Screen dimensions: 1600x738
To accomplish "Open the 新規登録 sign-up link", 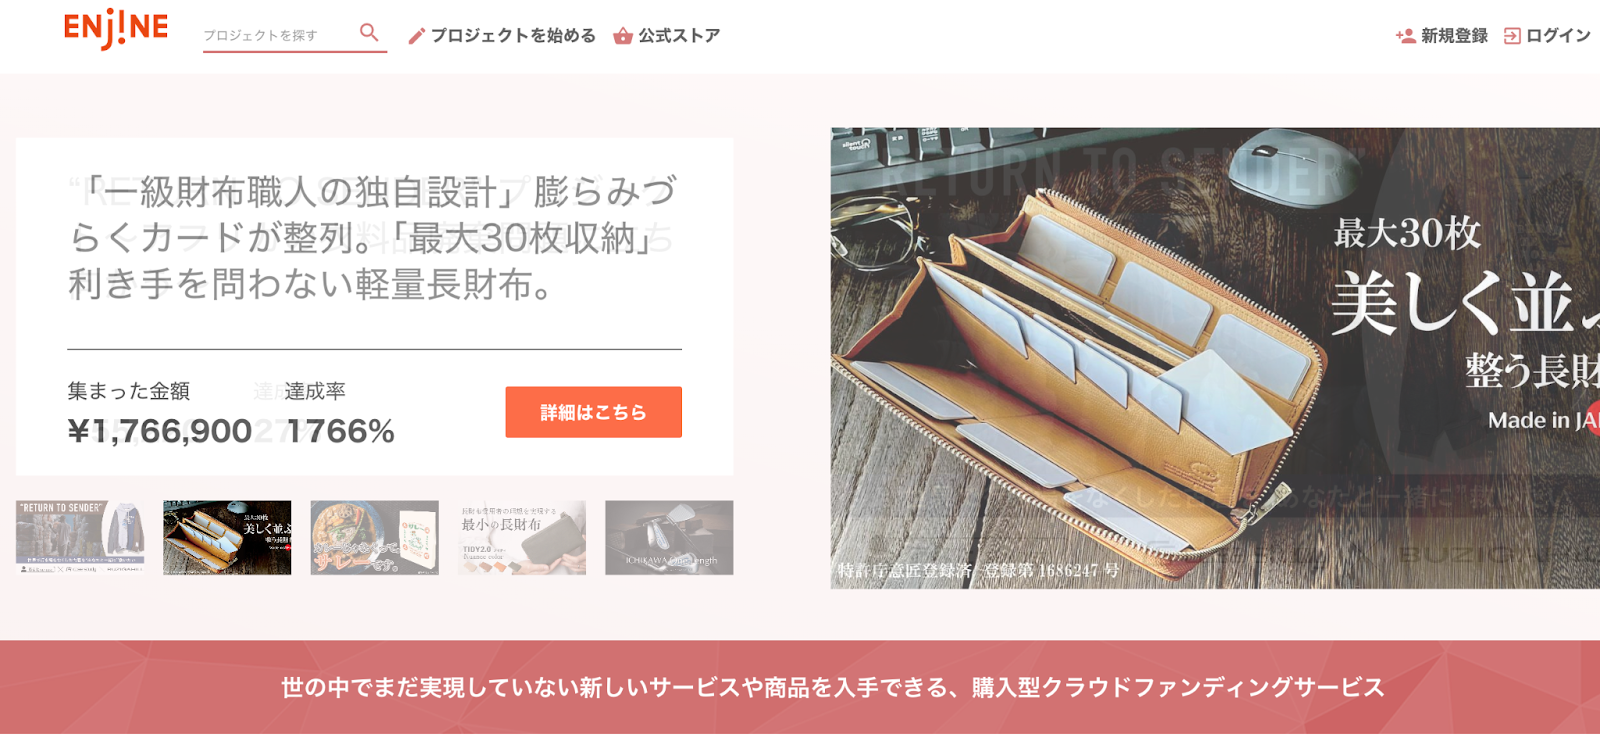I will click(1454, 36).
